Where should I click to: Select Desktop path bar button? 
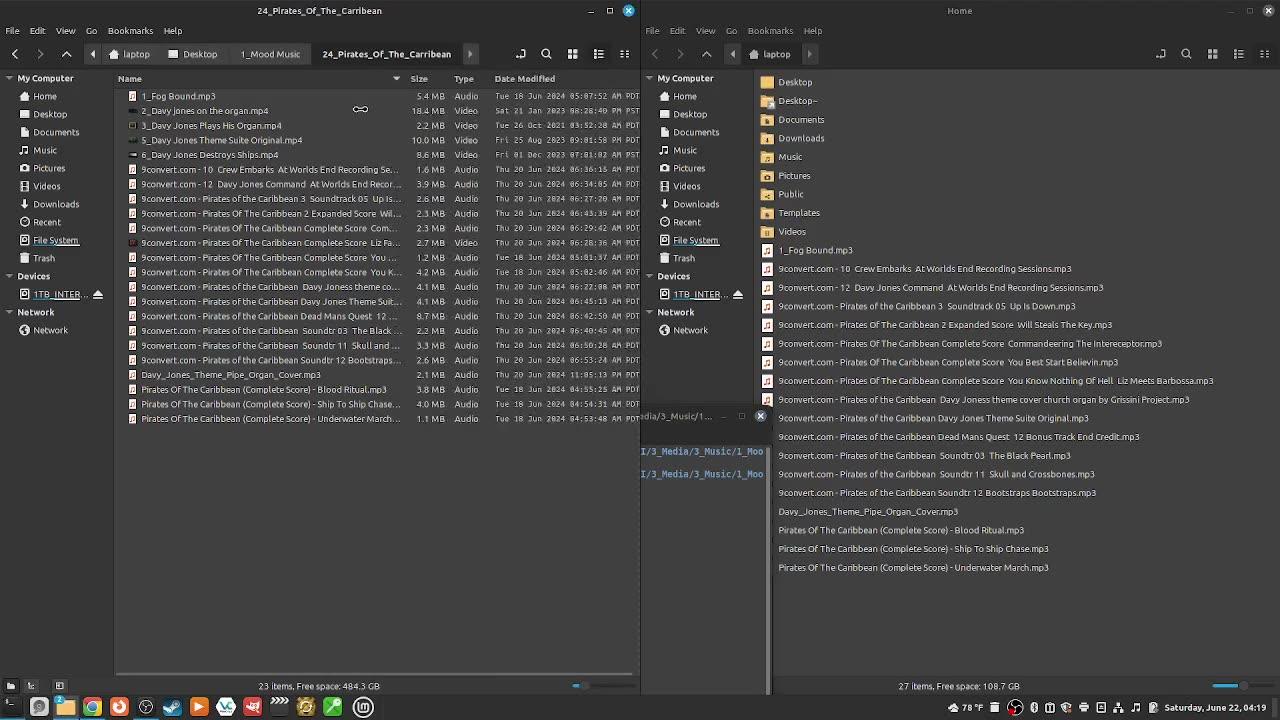[193, 54]
